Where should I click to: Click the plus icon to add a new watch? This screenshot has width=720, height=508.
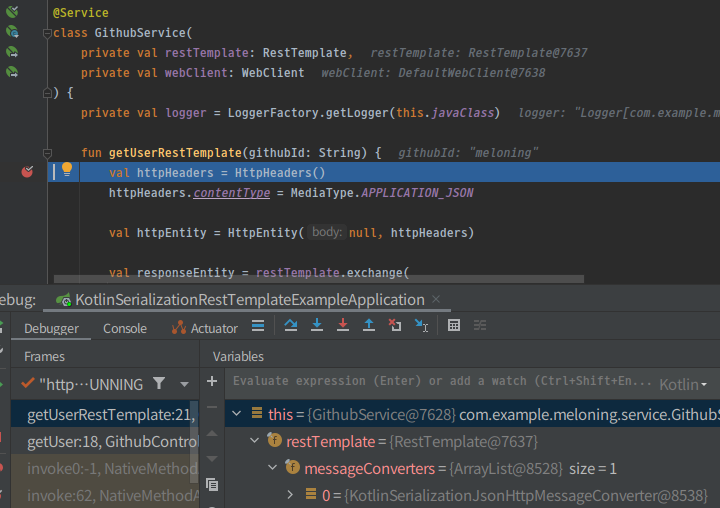click(x=212, y=381)
